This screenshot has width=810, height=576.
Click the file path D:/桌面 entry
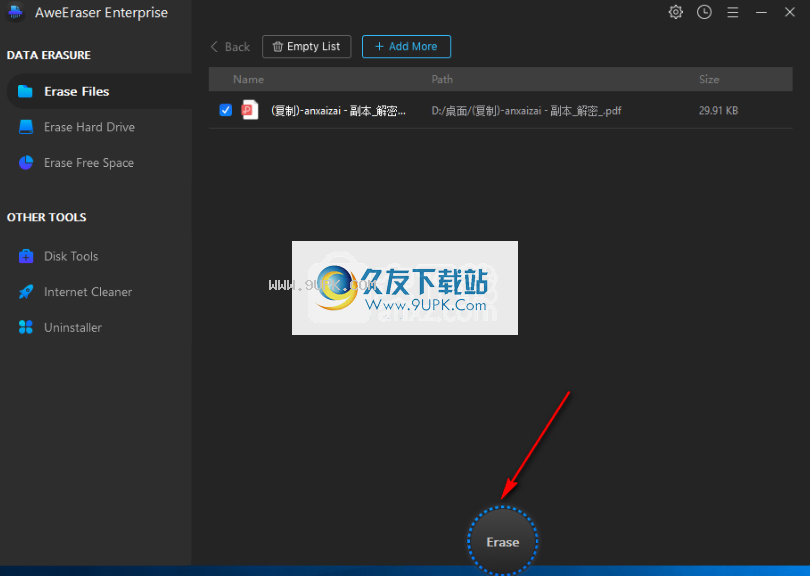click(526, 111)
